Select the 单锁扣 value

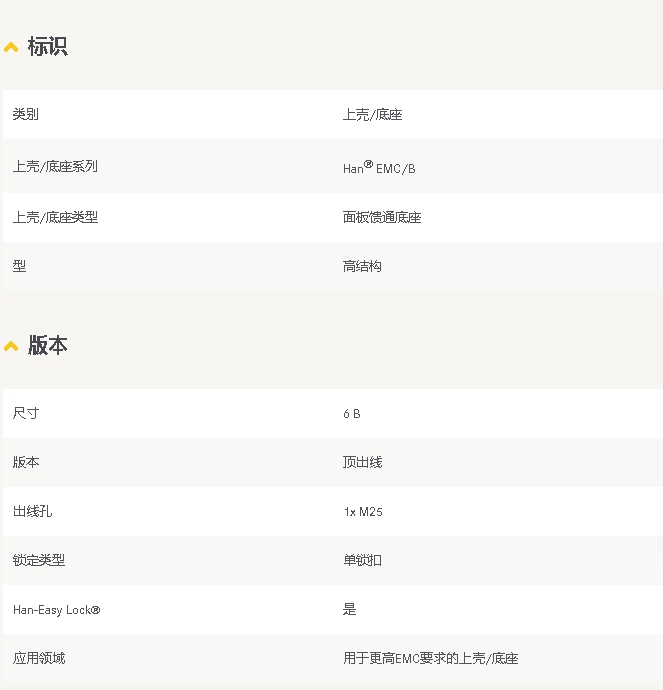tap(363, 560)
